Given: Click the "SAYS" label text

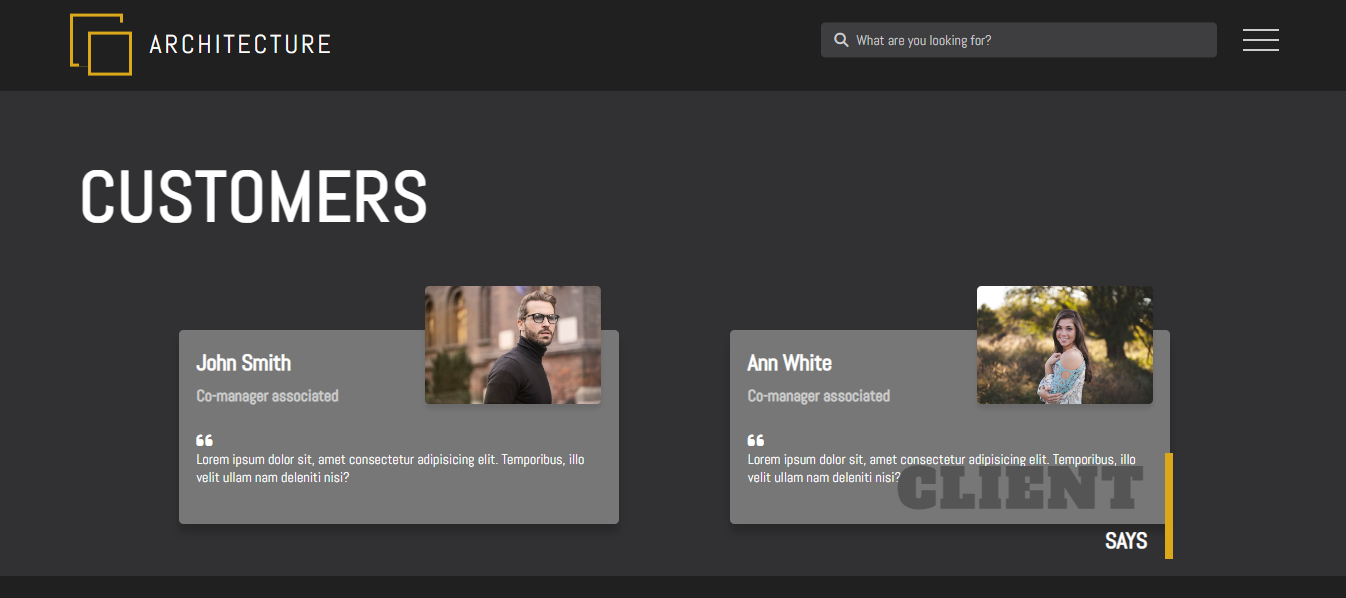Looking at the screenshot, I should pos(1126,541).
